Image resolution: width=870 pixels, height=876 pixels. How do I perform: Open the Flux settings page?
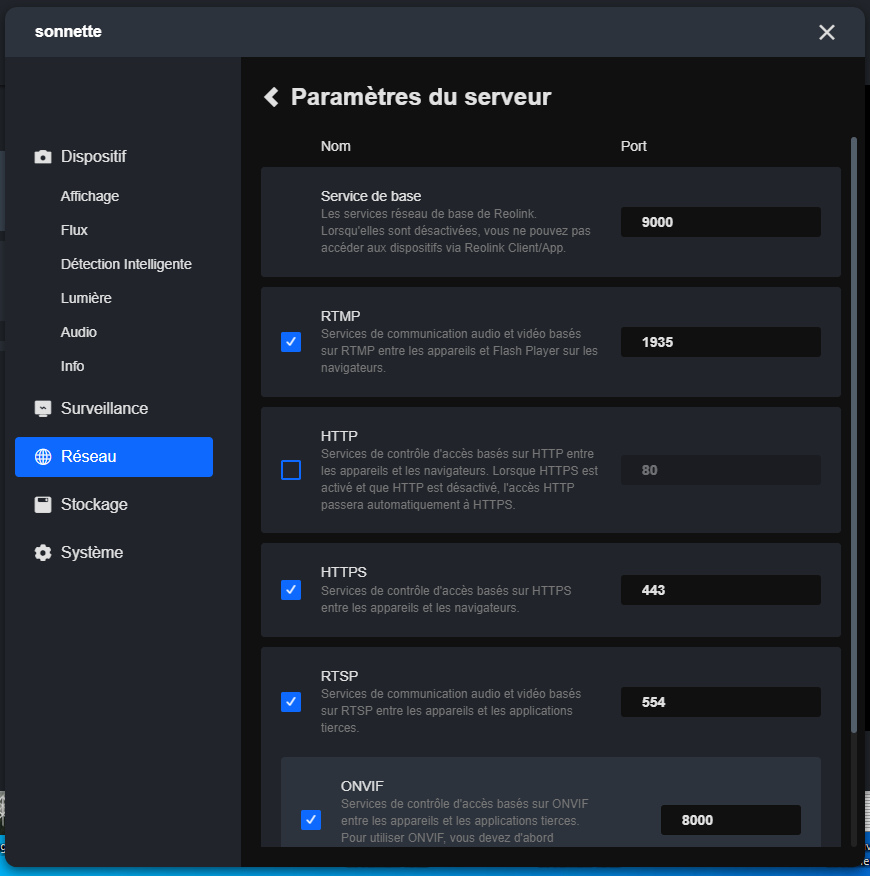point(74,230)
